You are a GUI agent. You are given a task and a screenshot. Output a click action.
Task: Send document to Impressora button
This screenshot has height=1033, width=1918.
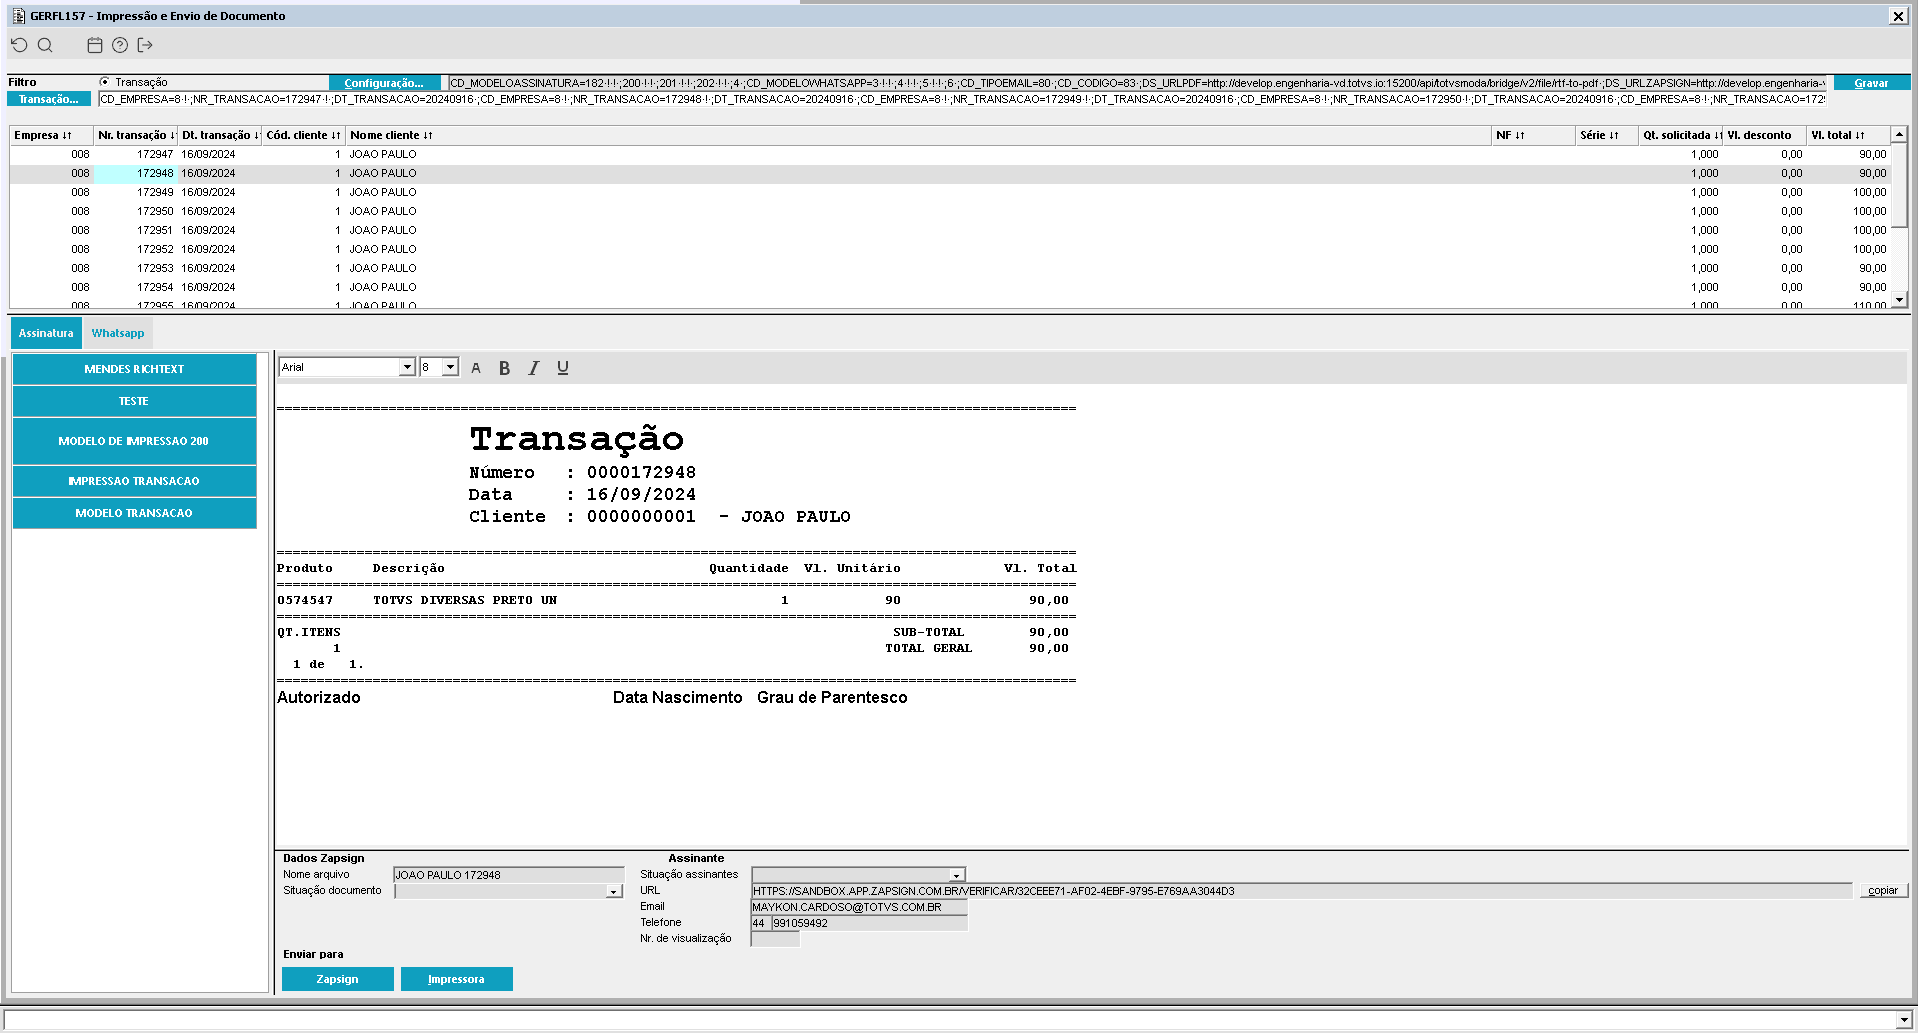[456, 979]
